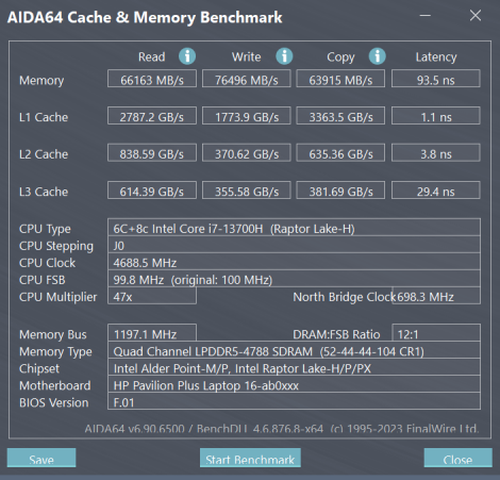This screenshot has height=480, width=500.
Task: Click the CPU Multiplier 47x field
Action: 152,296
